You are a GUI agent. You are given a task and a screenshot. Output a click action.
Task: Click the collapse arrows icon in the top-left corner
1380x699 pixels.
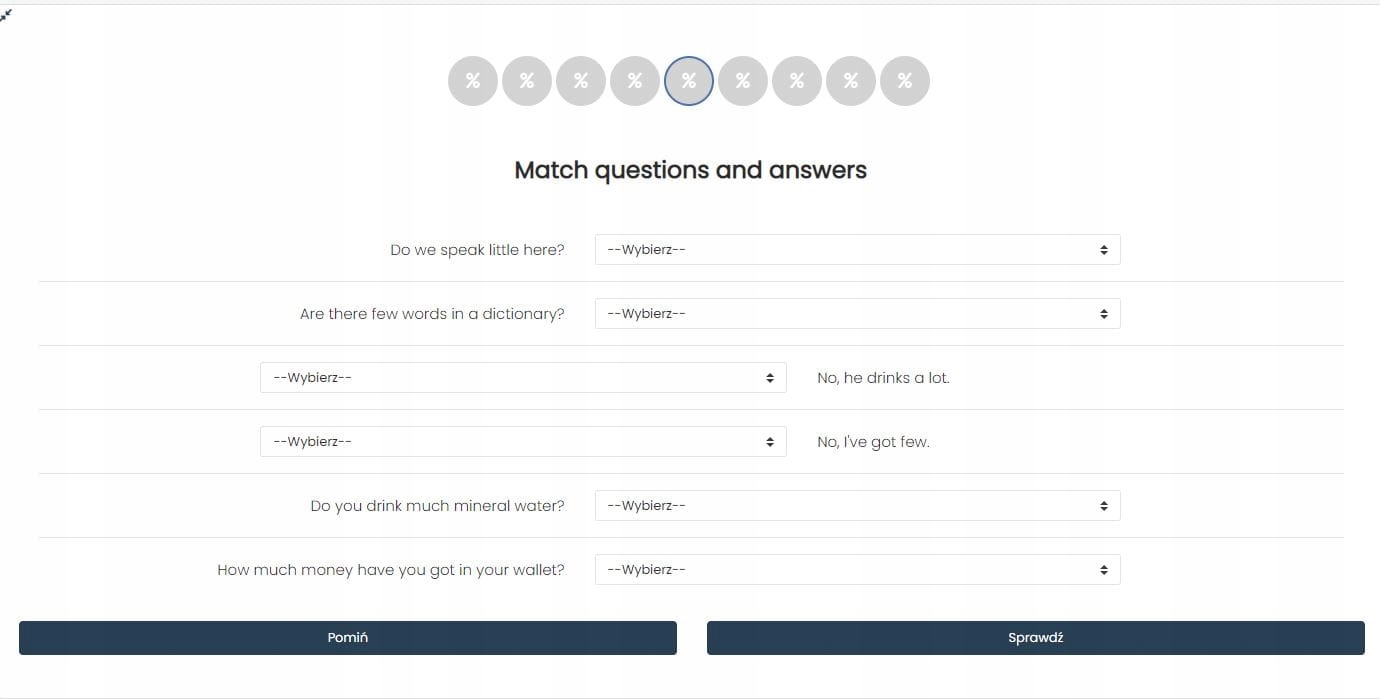pyautogui.click(x=6, y=15)
